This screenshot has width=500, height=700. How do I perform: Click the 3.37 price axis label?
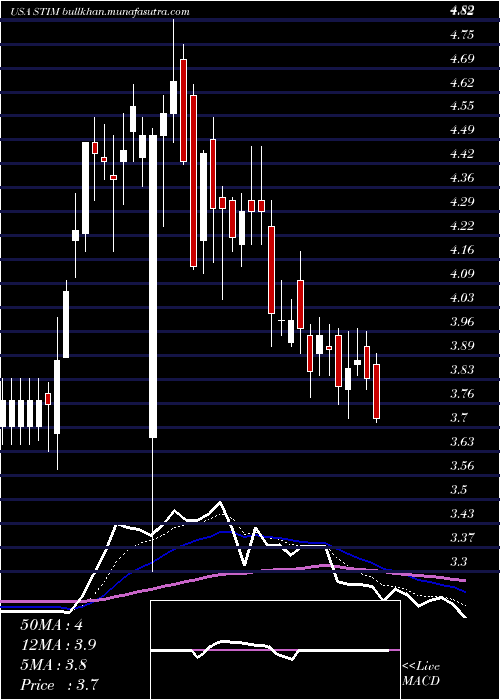(x=462, y=538)
